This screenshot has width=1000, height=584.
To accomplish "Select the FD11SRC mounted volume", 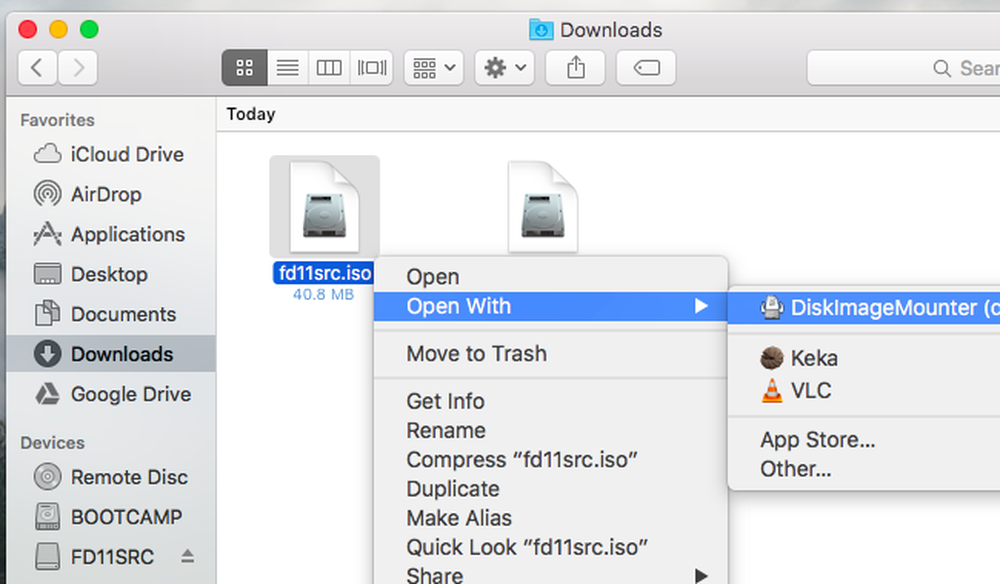I will (x=111, y=557).
